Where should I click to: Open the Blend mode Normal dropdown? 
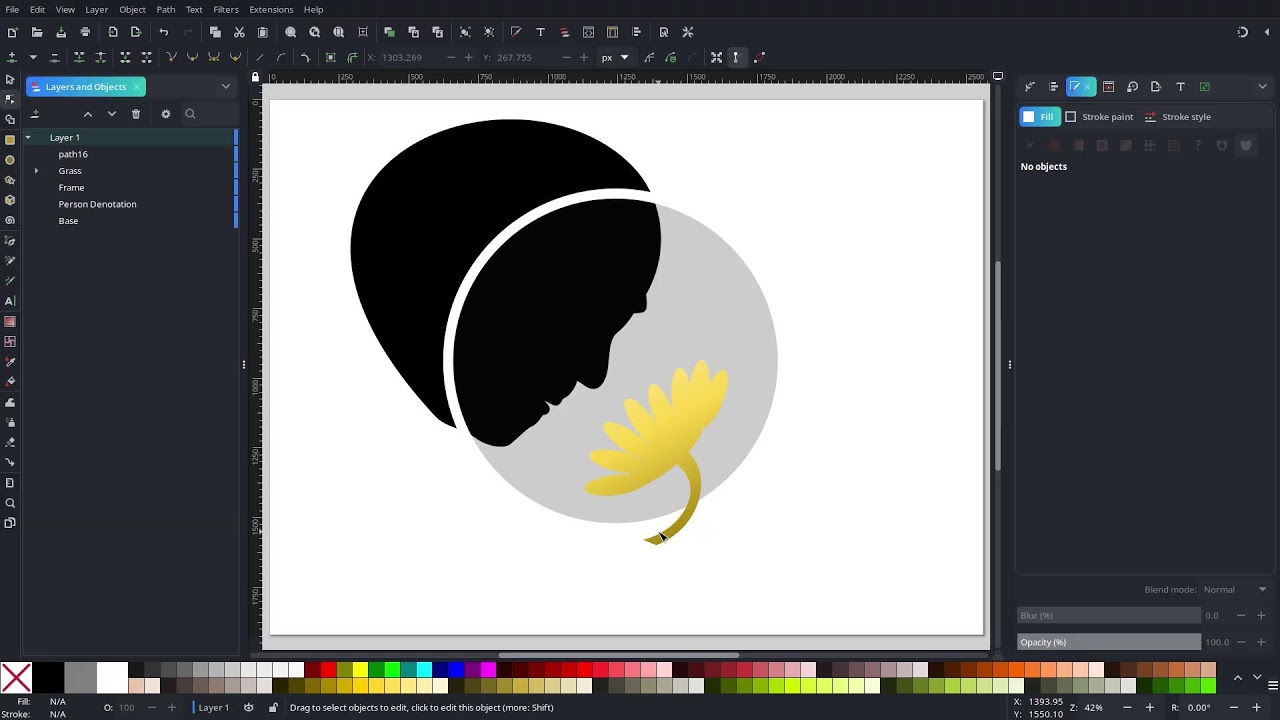pos(1234,590)
